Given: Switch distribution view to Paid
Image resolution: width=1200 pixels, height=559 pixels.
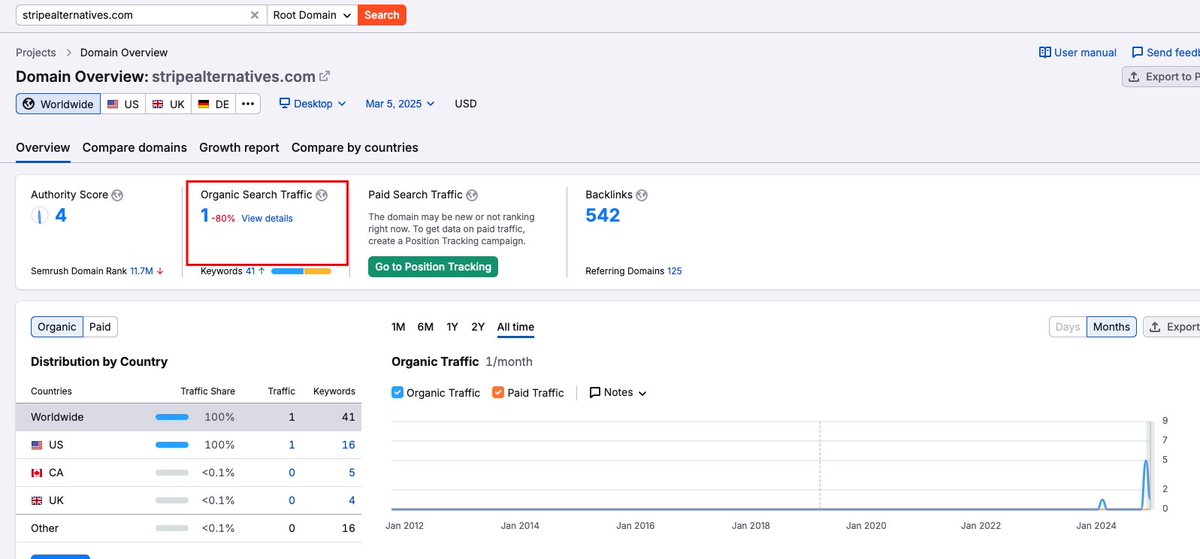Looking at the screenshot, I should tap(100, 327).
